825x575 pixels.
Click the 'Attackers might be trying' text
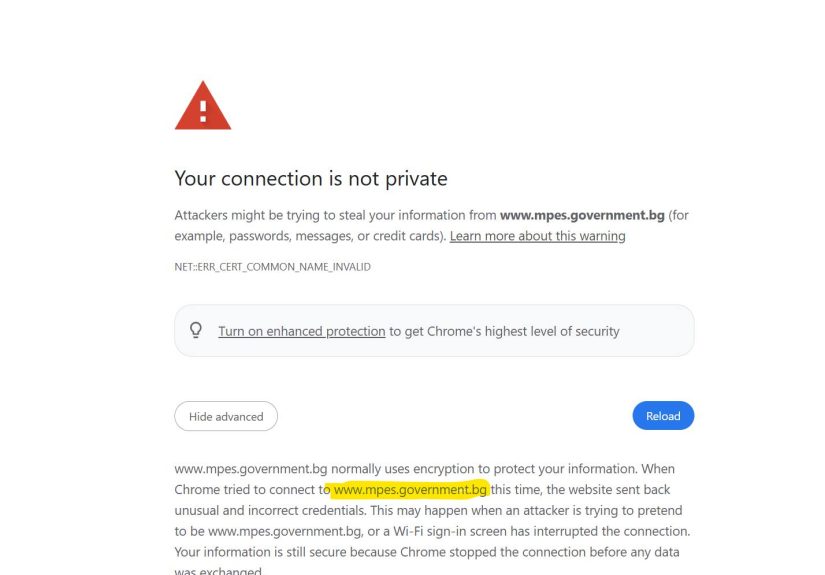tap(250, 215)
